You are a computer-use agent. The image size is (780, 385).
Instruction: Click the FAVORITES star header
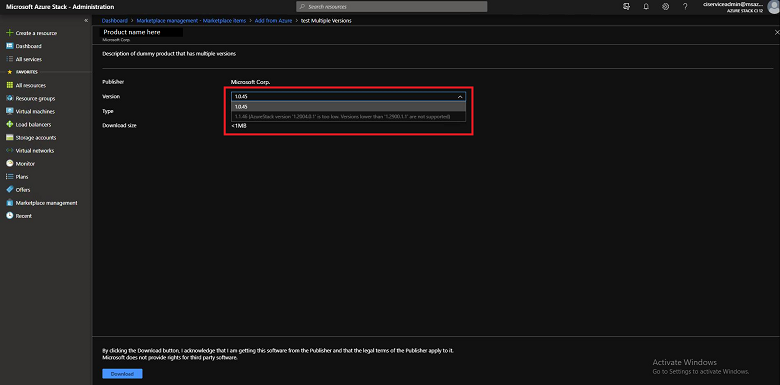pyautogui.click(x=22, y=72)
